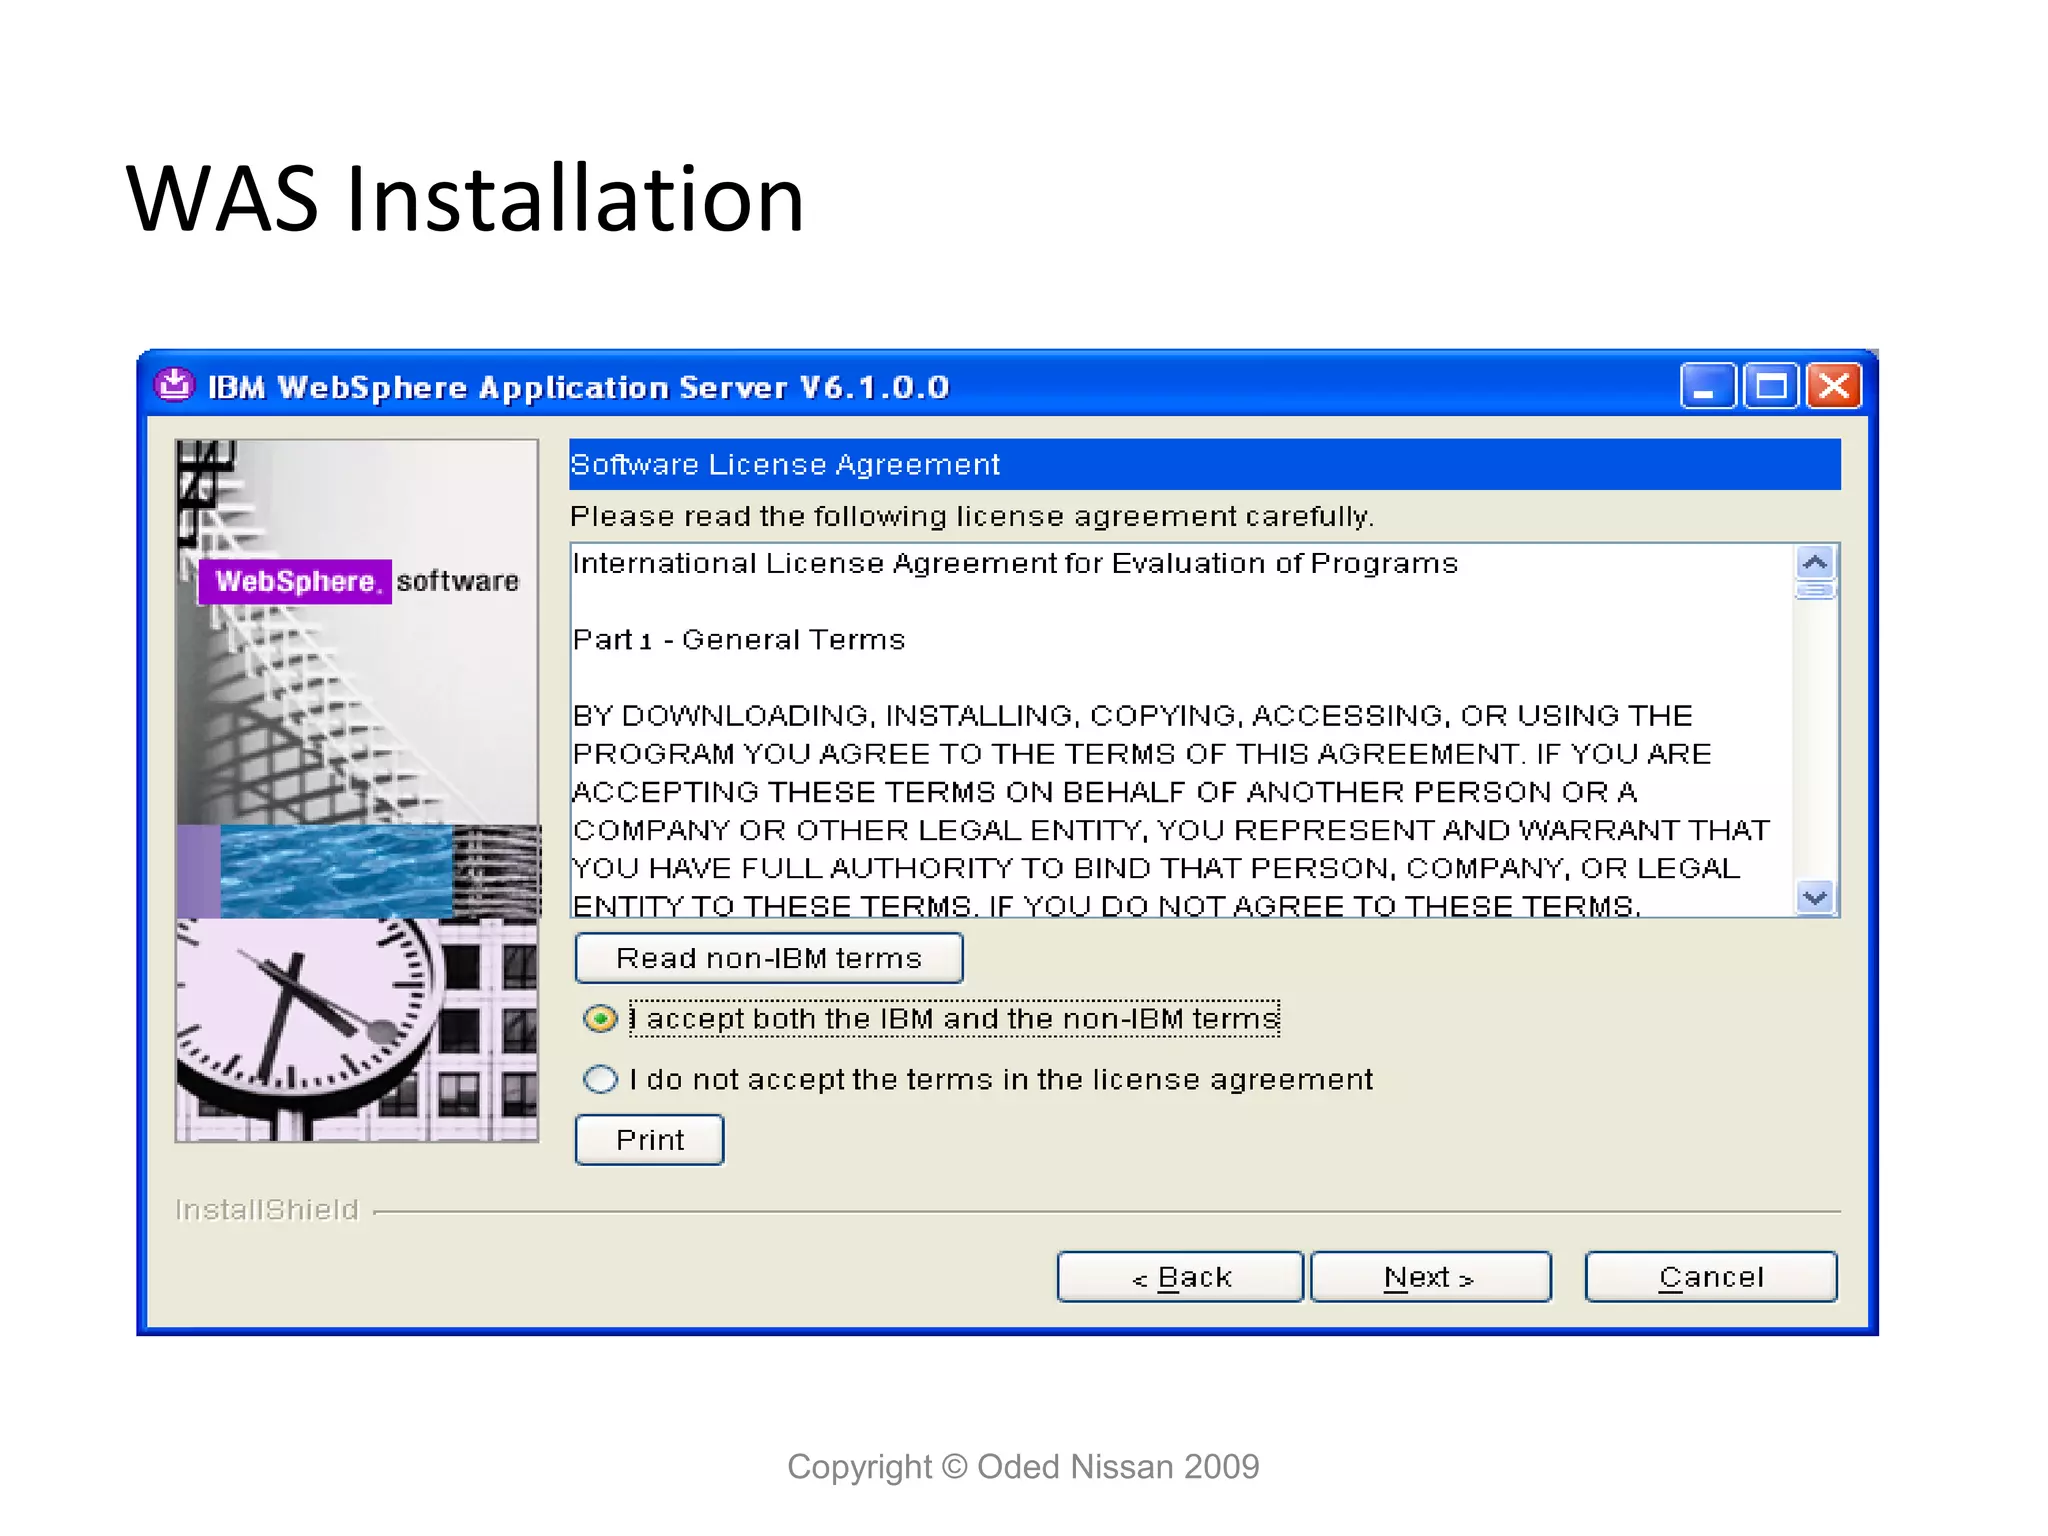Click 'Part 1 - General Terms' line
The width and height of the screenshot is (2048, 1536).
[739, 640]
